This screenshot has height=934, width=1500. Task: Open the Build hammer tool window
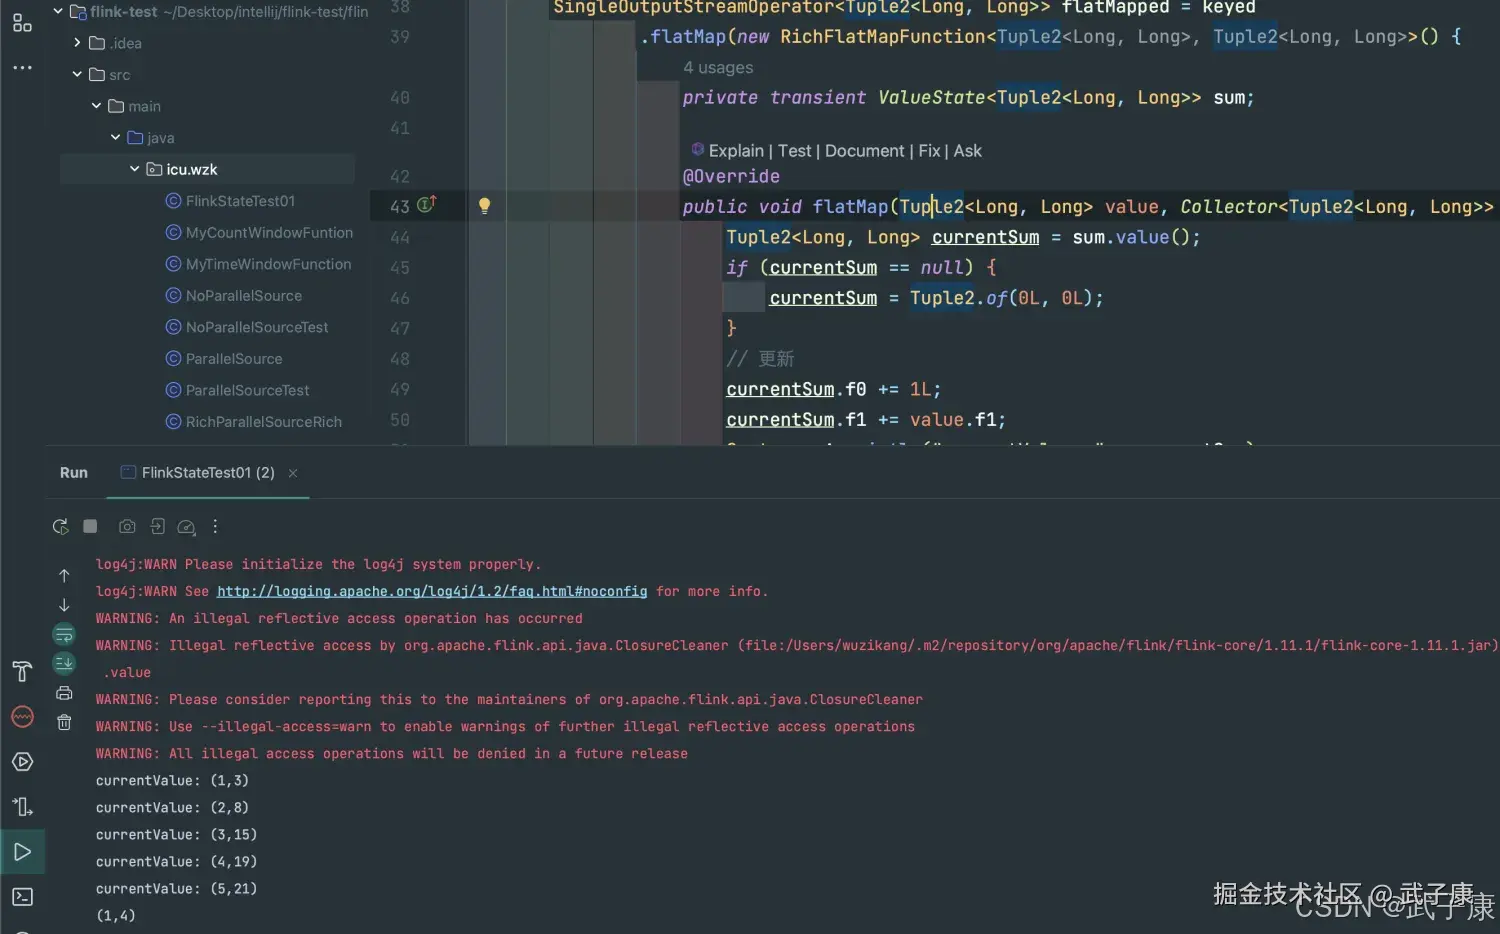[x=22, y=671]
